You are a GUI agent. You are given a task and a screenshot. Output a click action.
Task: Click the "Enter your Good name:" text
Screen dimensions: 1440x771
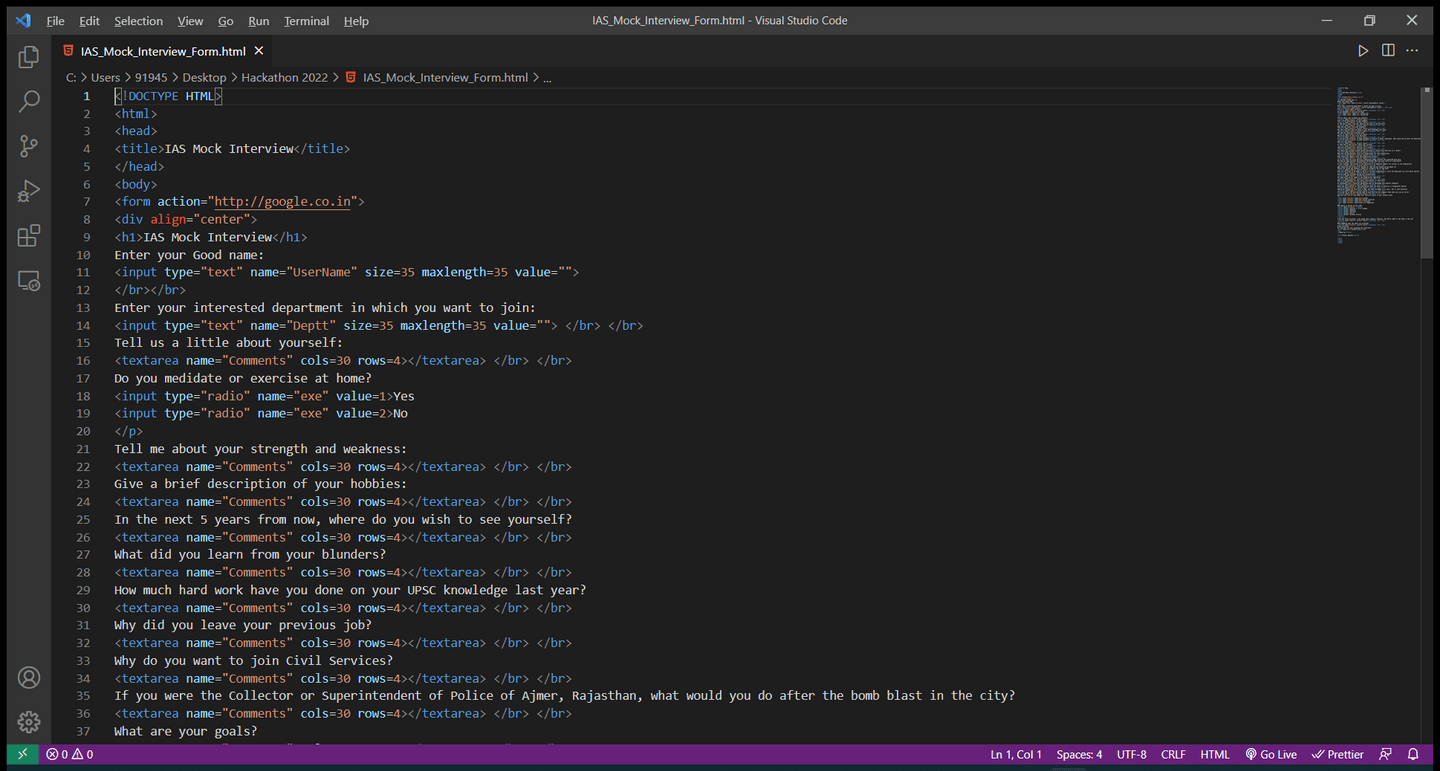pyautogui.click(x=189, y=255)
